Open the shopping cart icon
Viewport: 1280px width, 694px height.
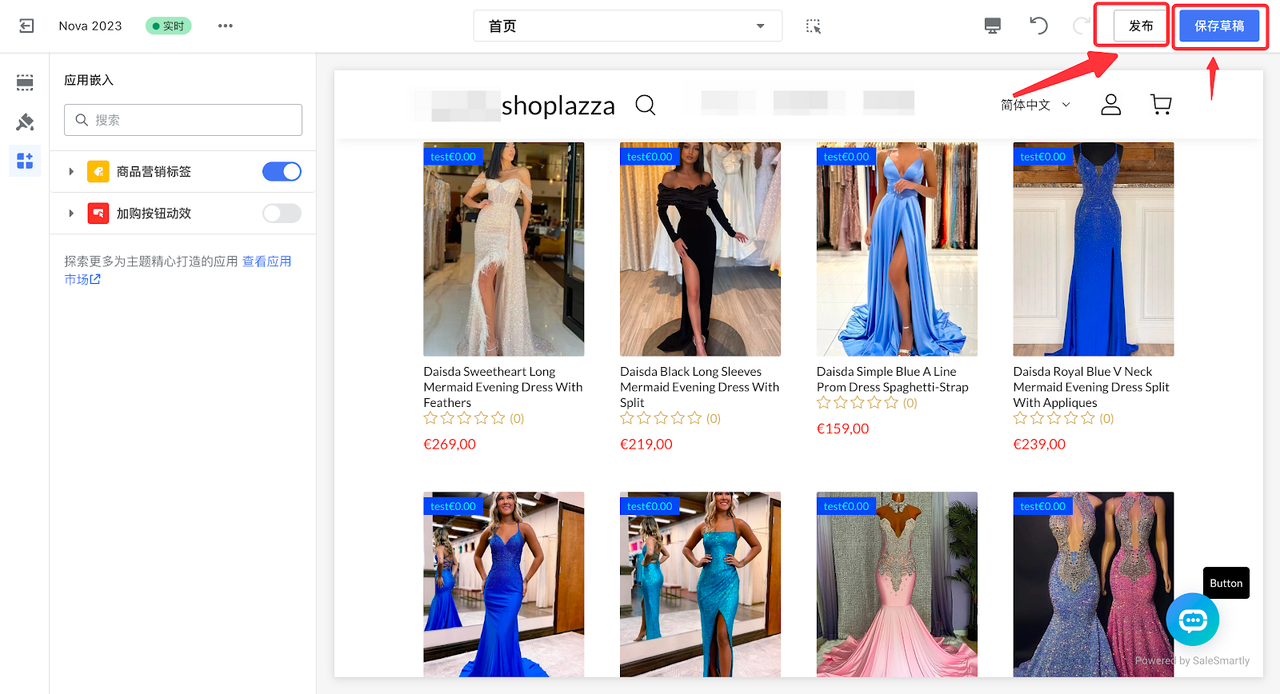[x=1160, y=105]
